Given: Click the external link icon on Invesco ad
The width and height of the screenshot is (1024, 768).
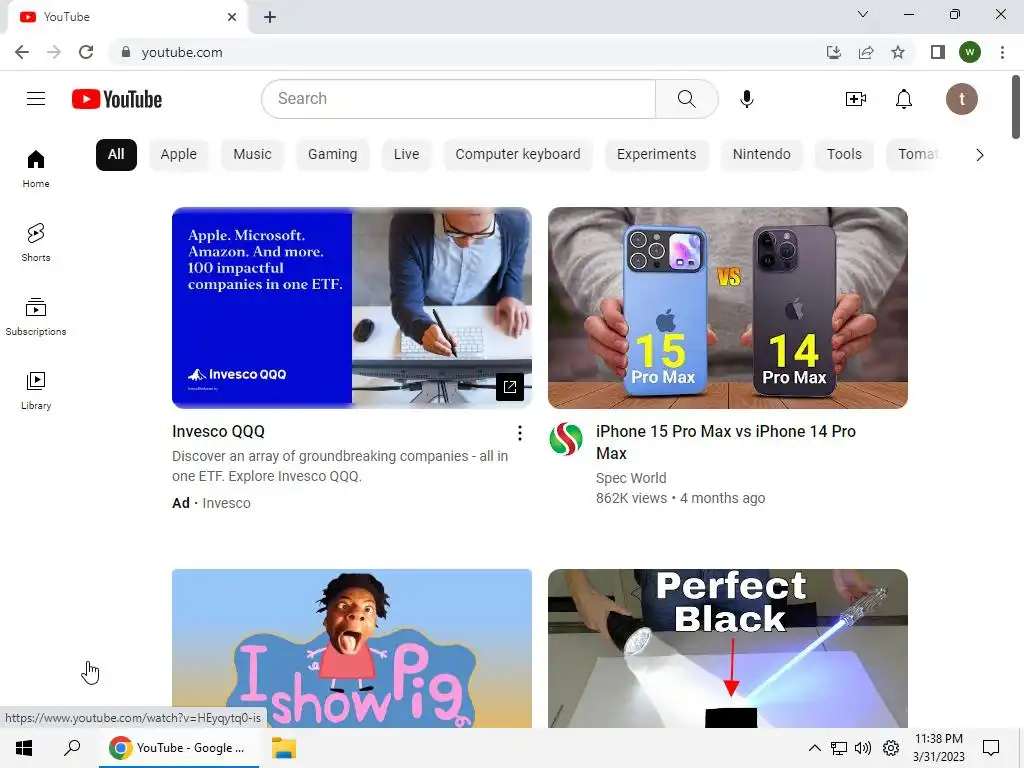Looking at the screenshot, I should coord(510,387).
